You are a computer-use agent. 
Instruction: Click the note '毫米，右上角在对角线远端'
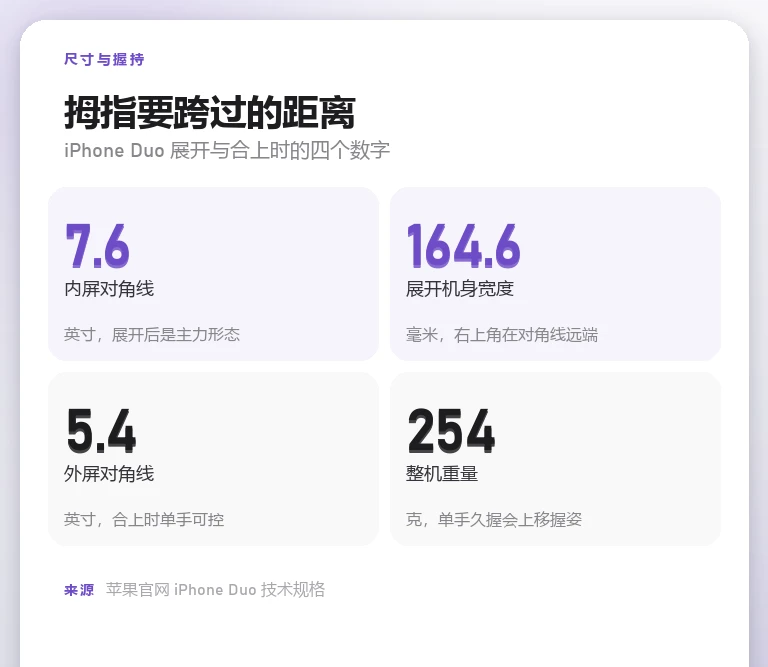click(502, 334)
